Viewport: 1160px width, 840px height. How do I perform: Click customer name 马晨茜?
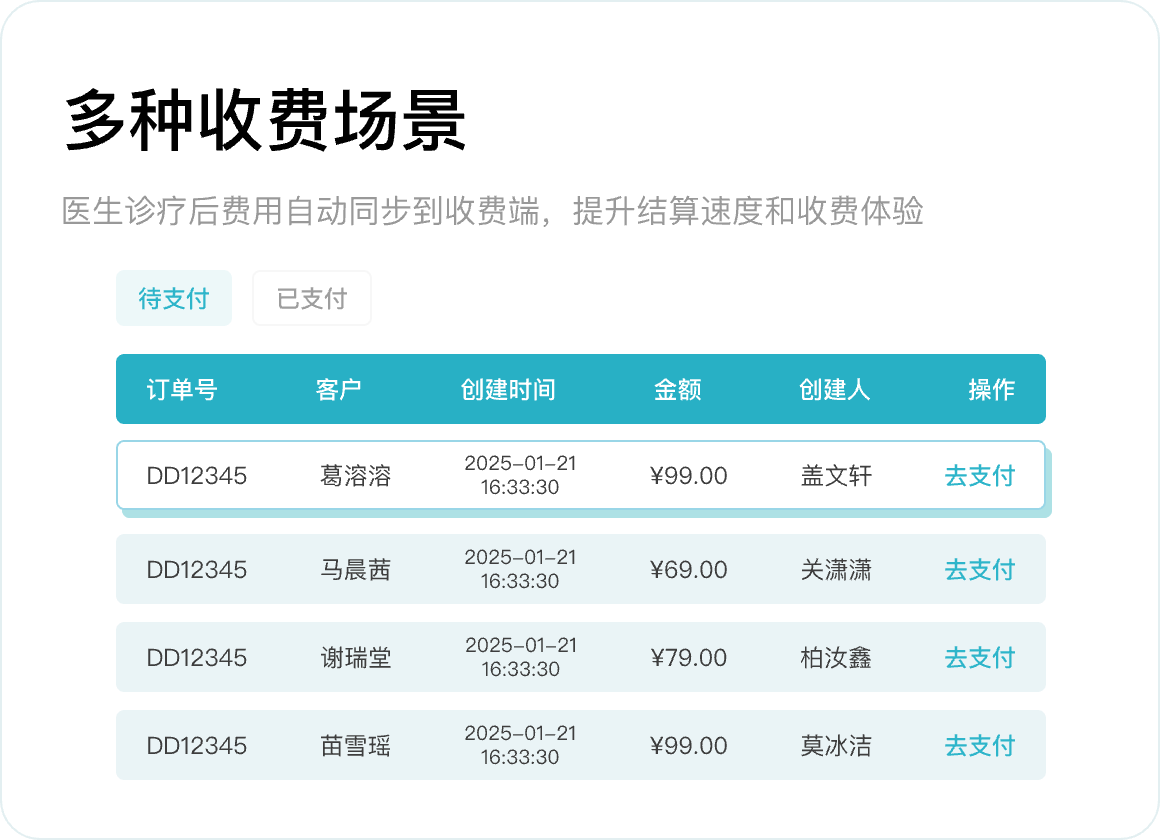tap(355, 570)
